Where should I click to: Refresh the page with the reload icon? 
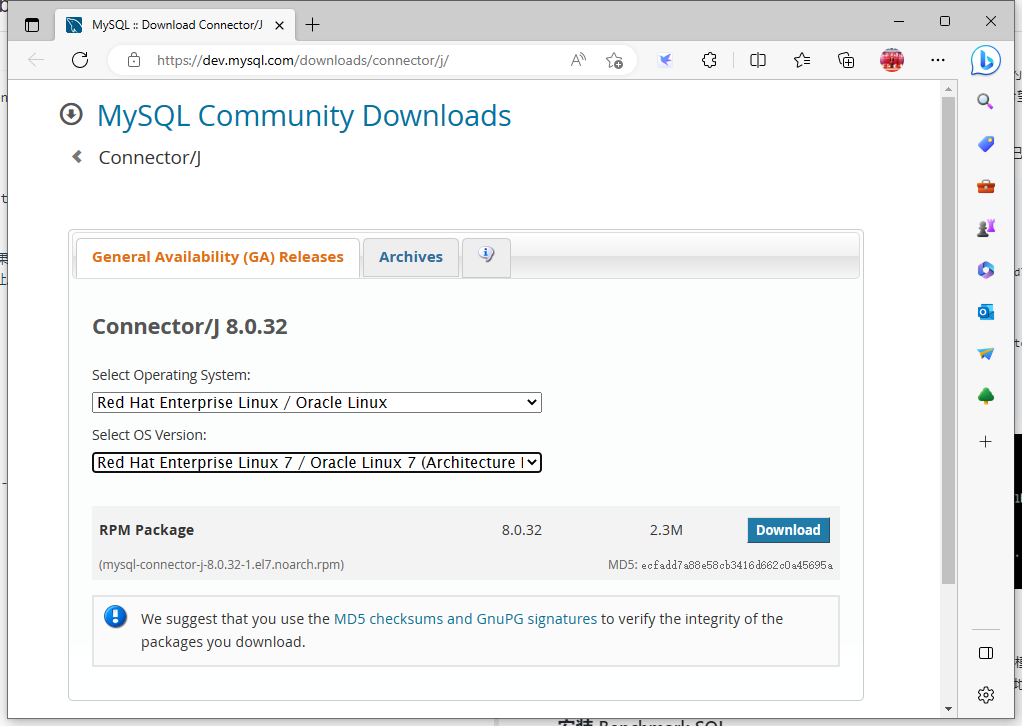click(x=80, y=60)
